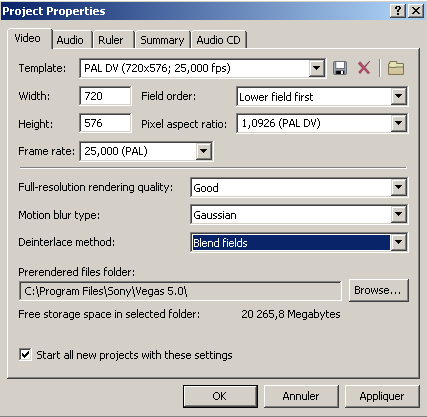Open Deinterlace method dropdown arrow
Image resolution: width=427 pixels, height=417 pixels.
tap(399, 242)
